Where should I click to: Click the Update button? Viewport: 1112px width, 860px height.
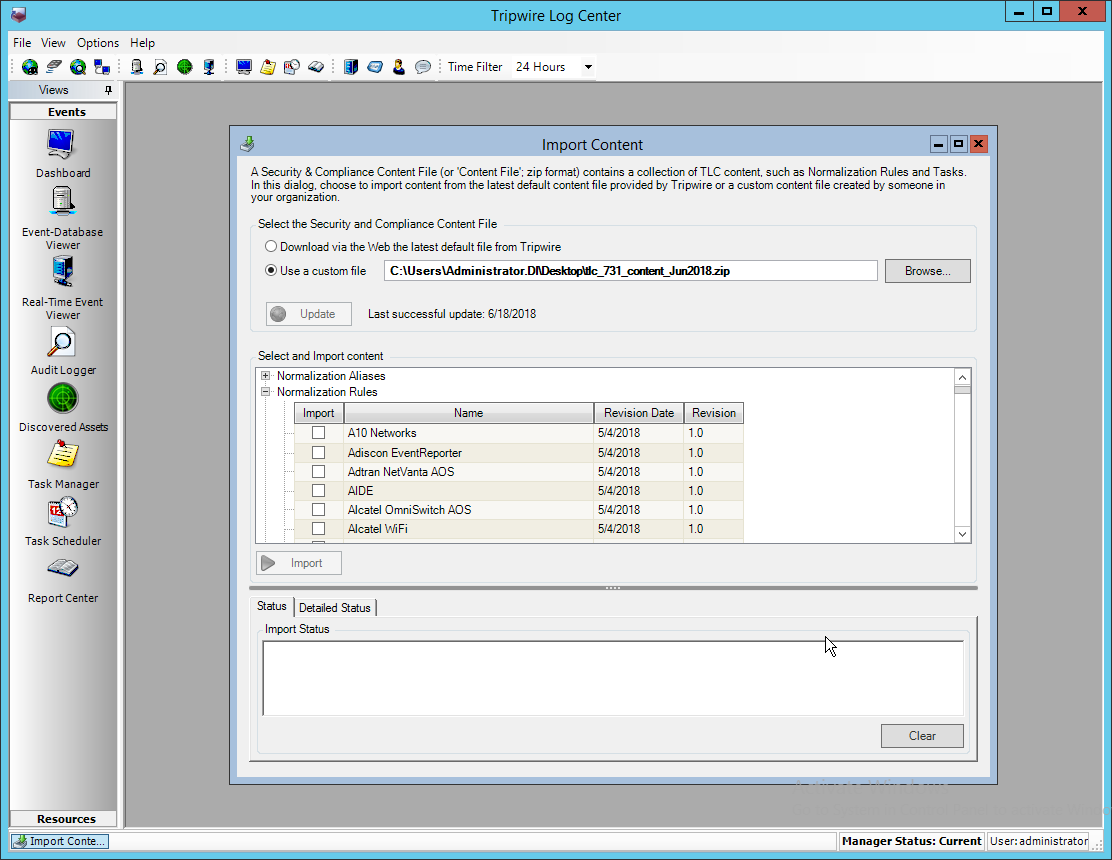coord(308,314)
